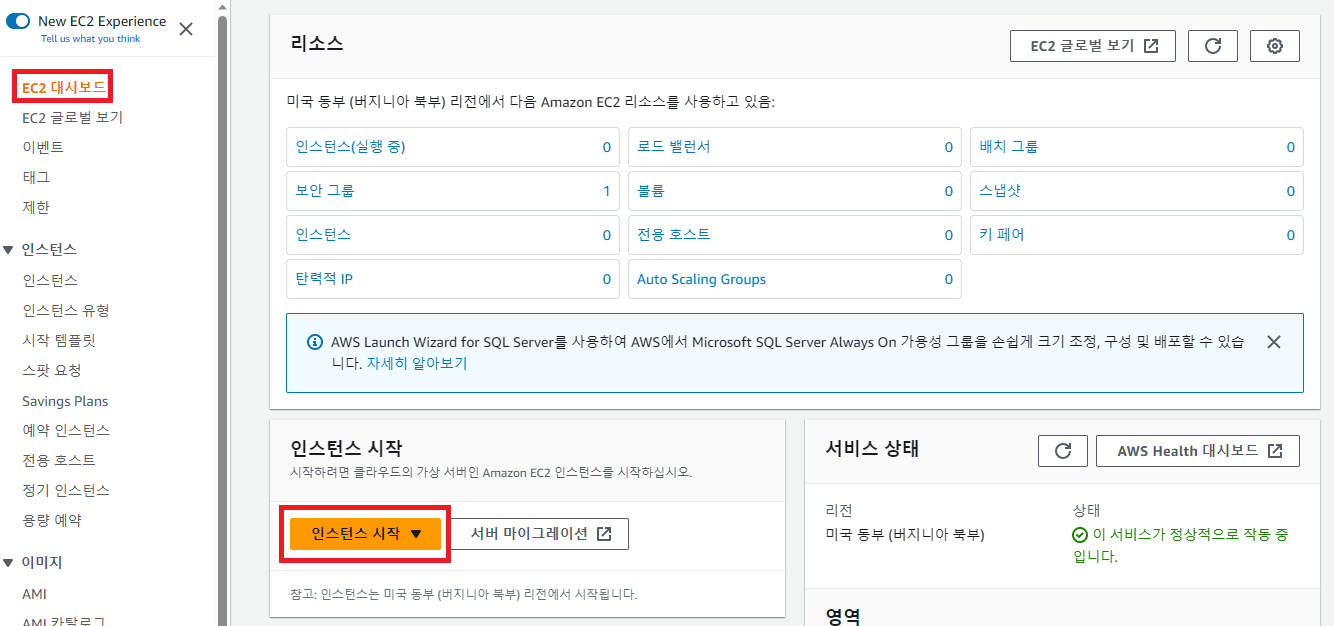Screen dimensions: 1334x626
Task: Refresh the 서비스 상태 panel
Action: 1063,451
